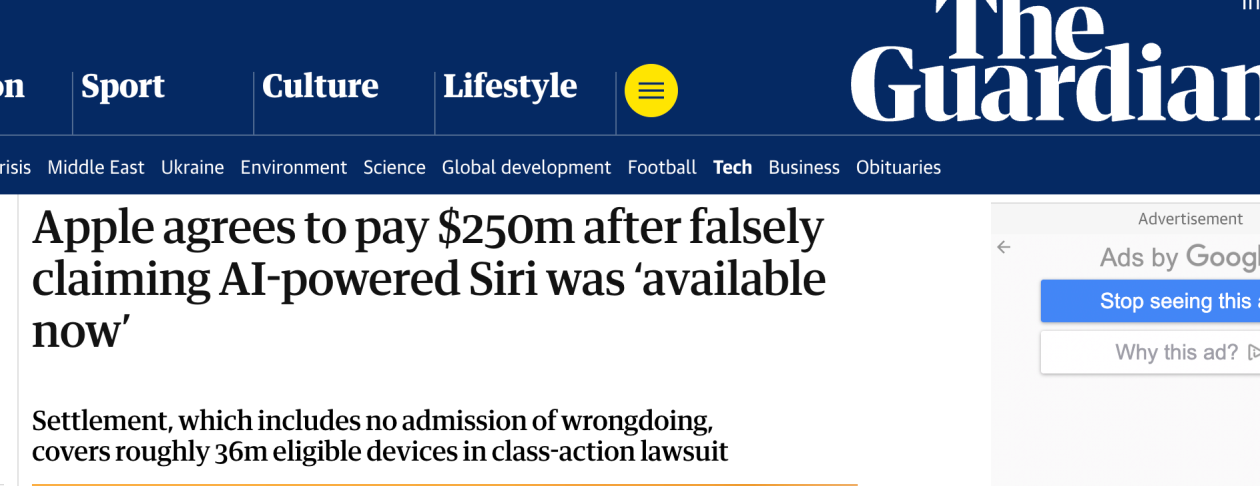
Task: Open the Obituaries subsection
Action: click(898, 167)
